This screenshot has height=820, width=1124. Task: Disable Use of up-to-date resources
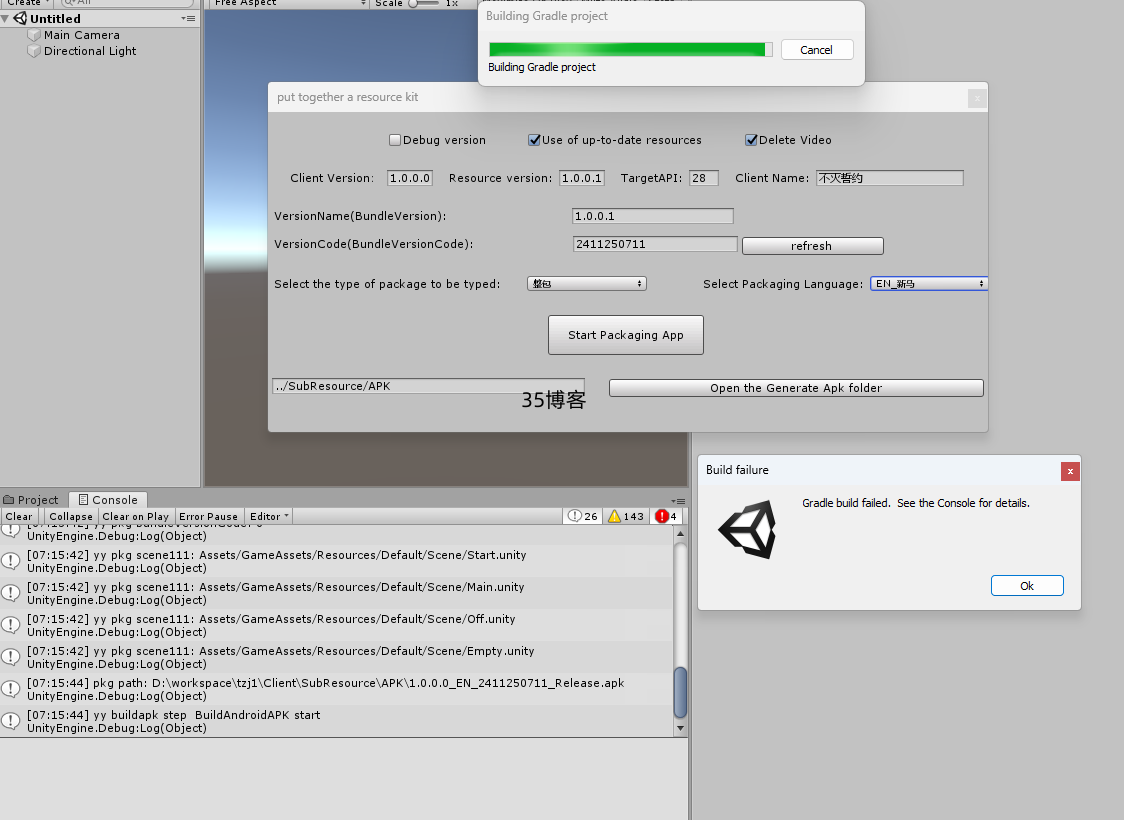[534, 140]
